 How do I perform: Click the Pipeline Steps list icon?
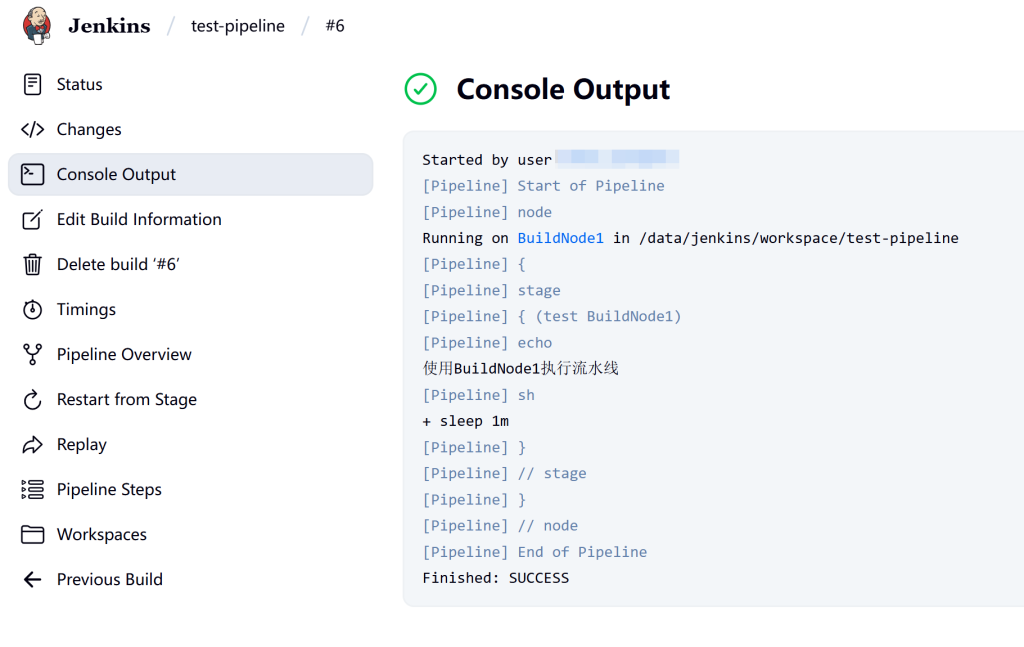point(33,490)
